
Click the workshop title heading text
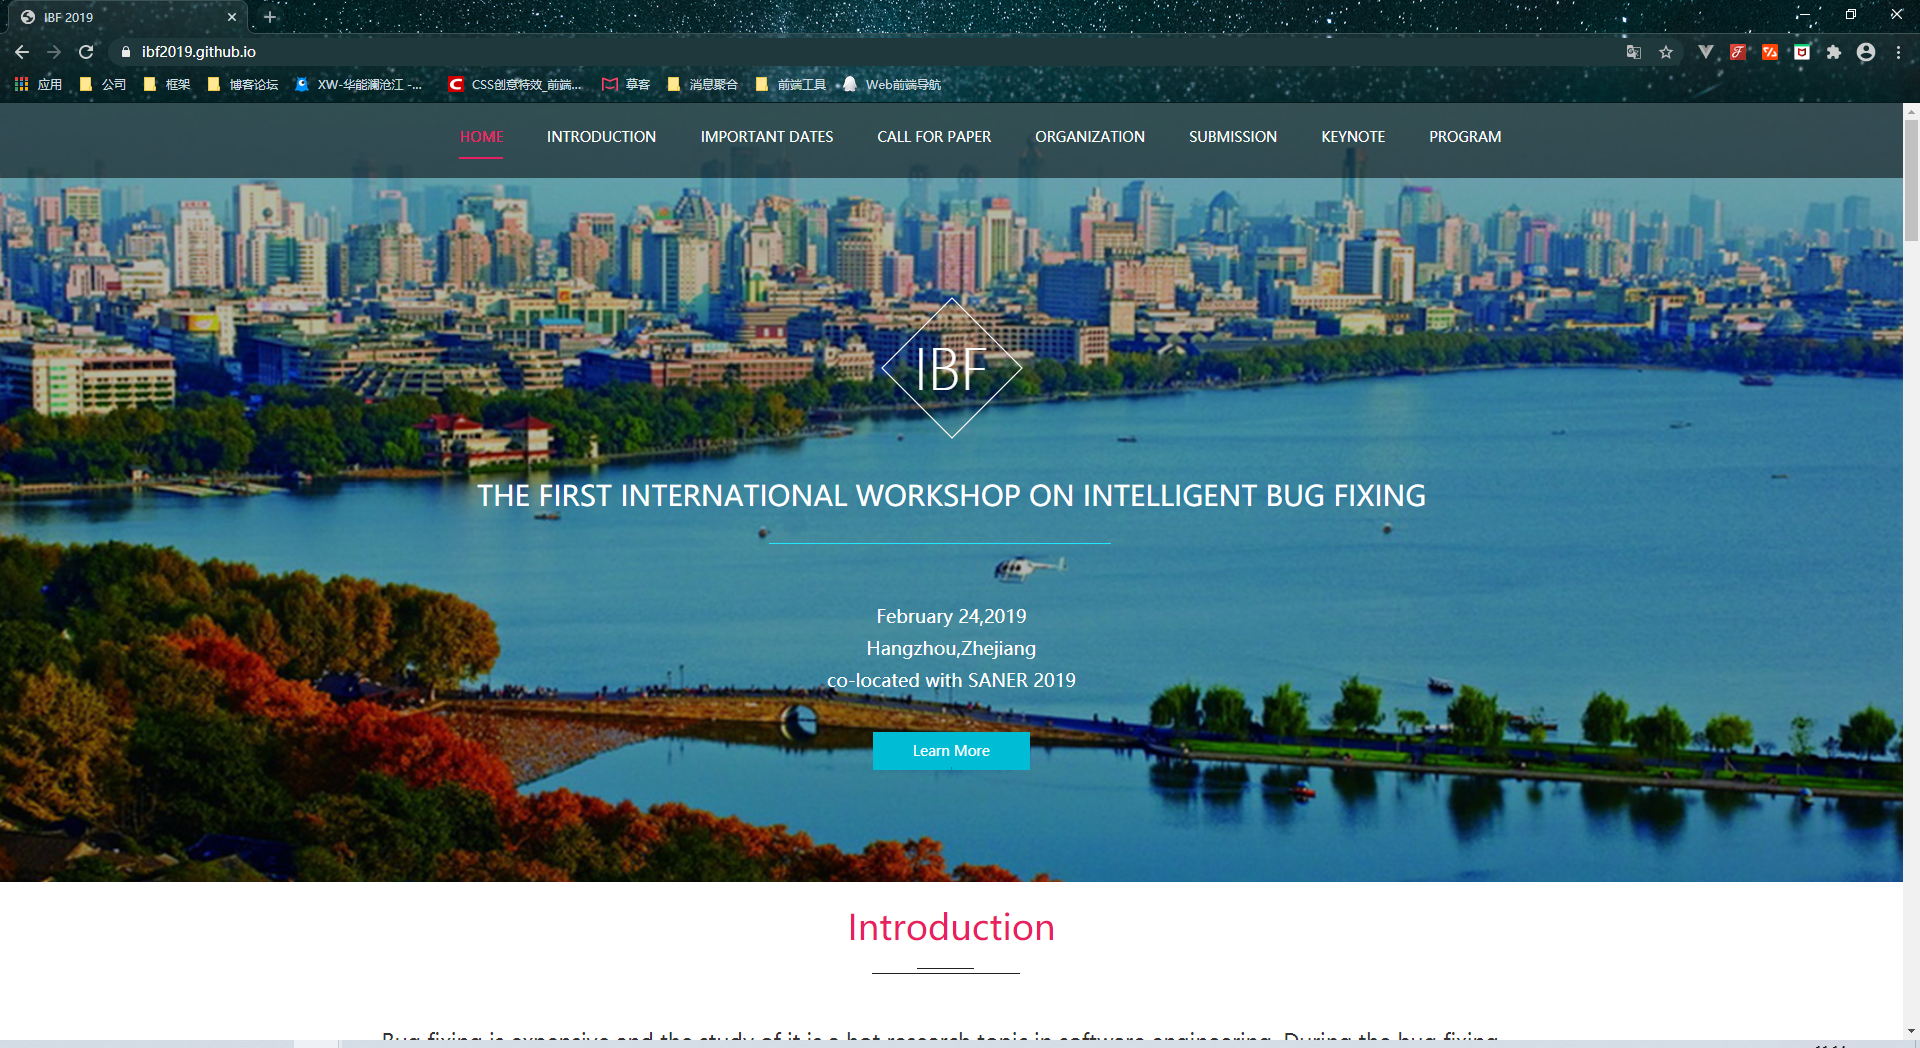click(951, 496)
